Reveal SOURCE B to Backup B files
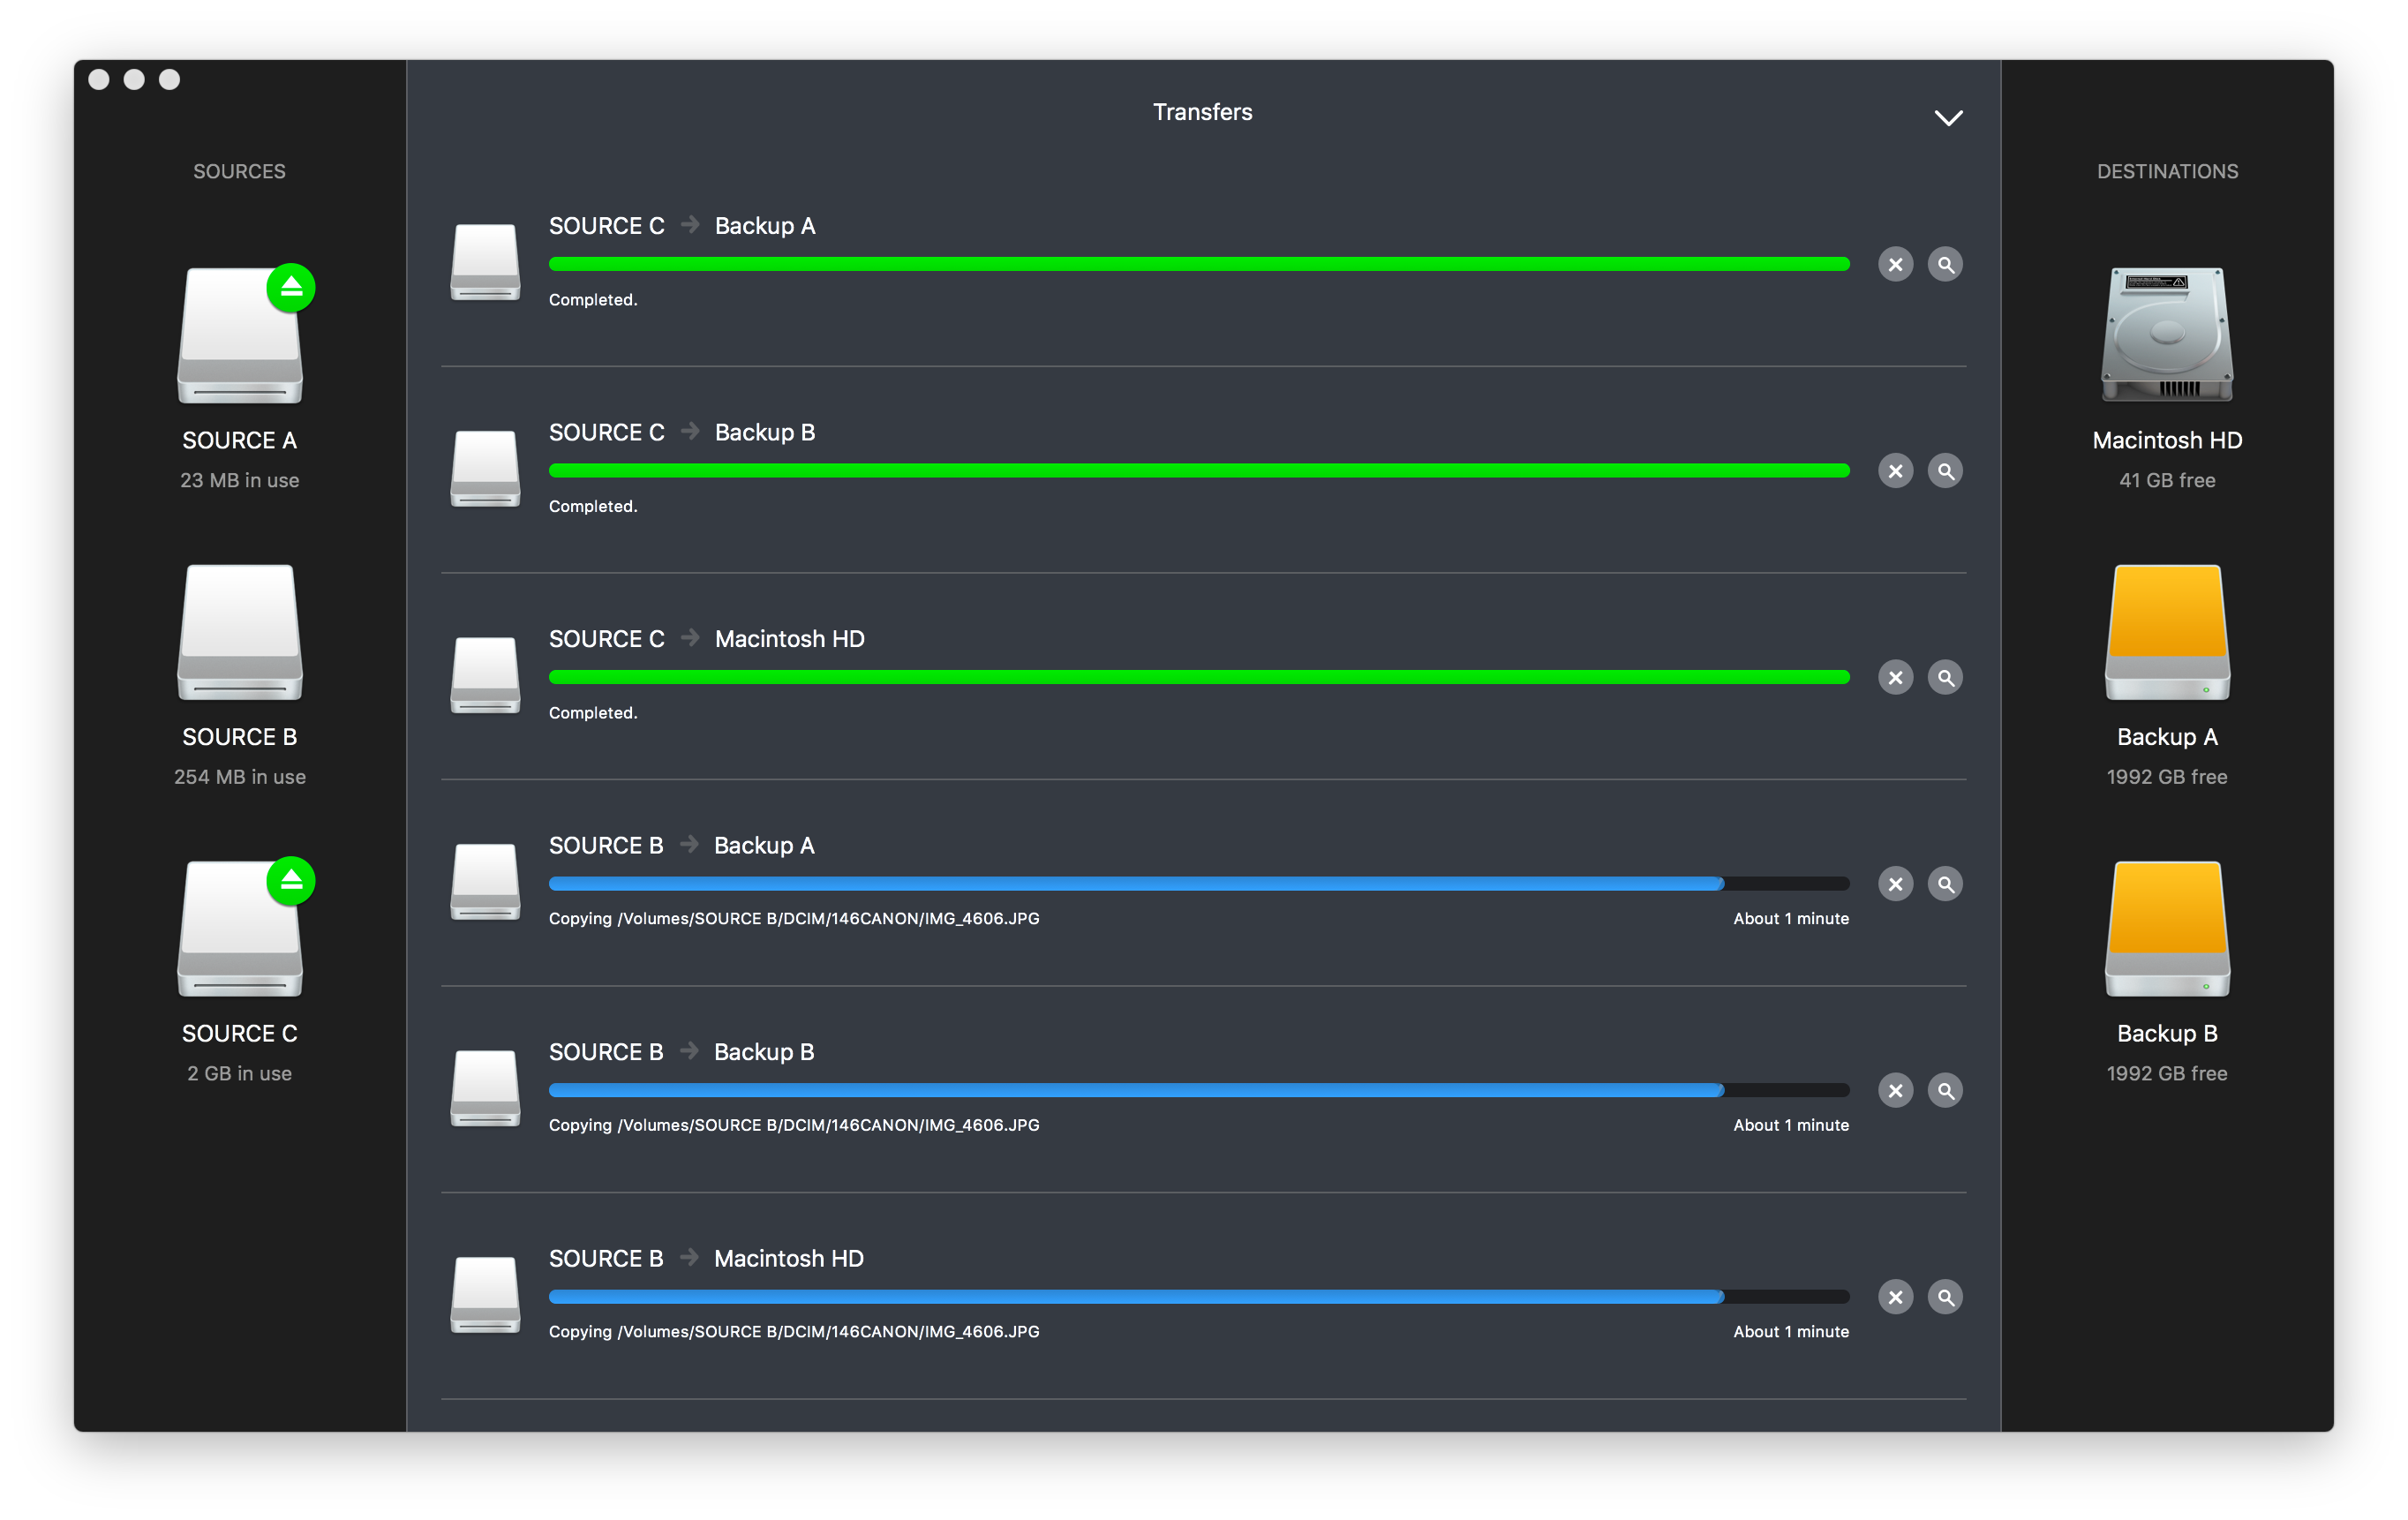This screenshot has width=2408, height=1520. (1945, 1091)
